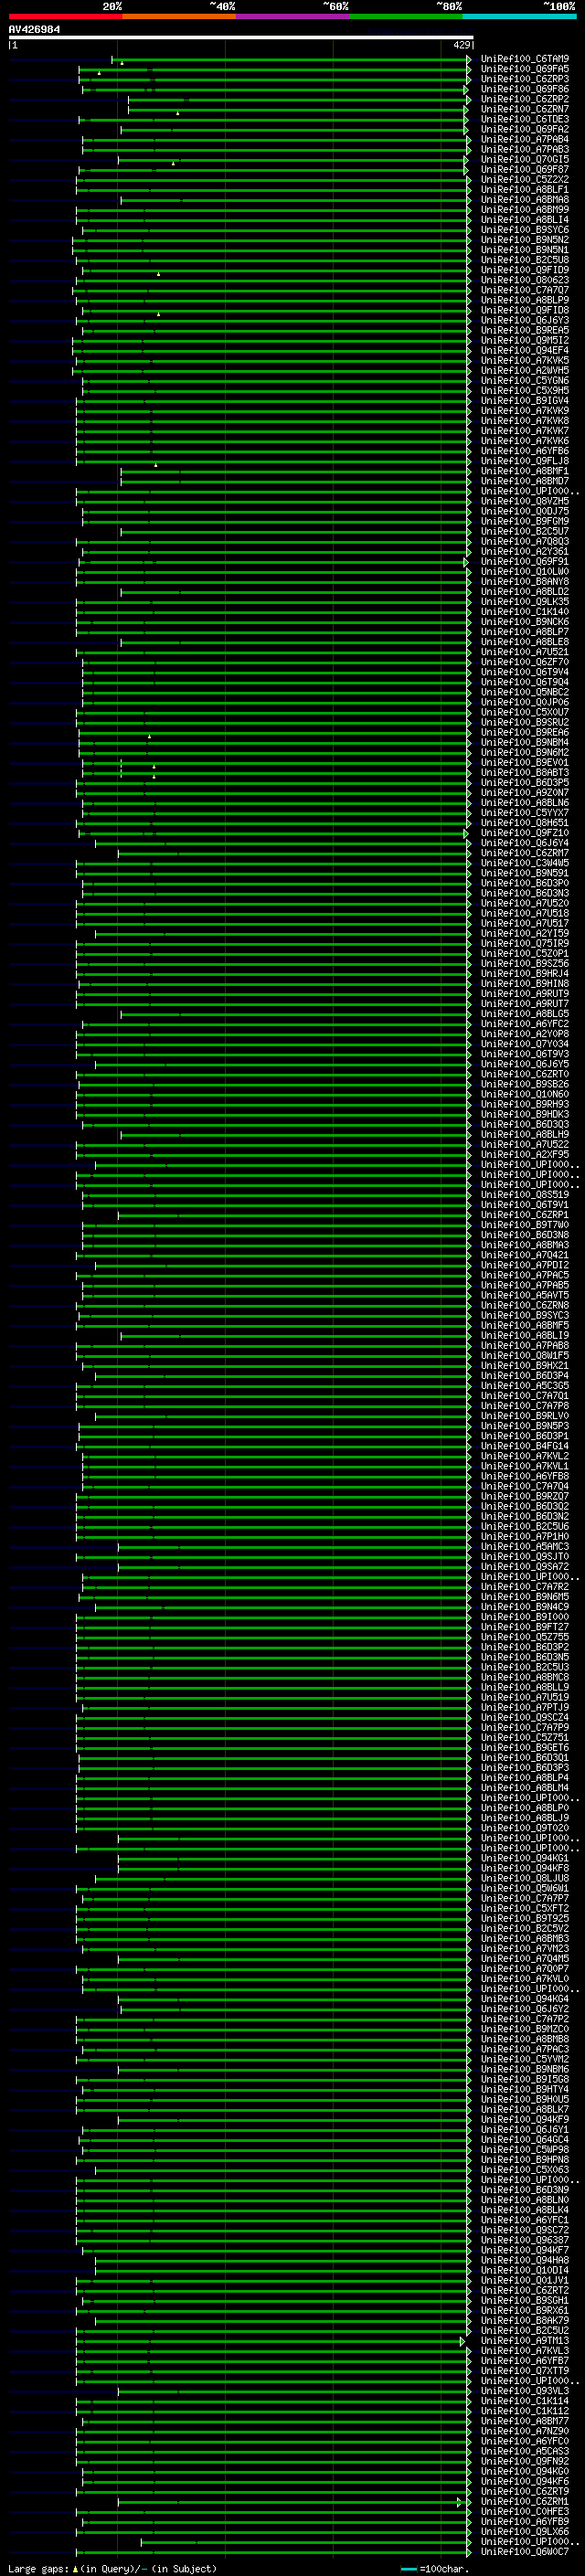Click the UniRef100_B9RZQ7 label
This screenshot has width=585, height=2576.
[x=524, y=1496]
